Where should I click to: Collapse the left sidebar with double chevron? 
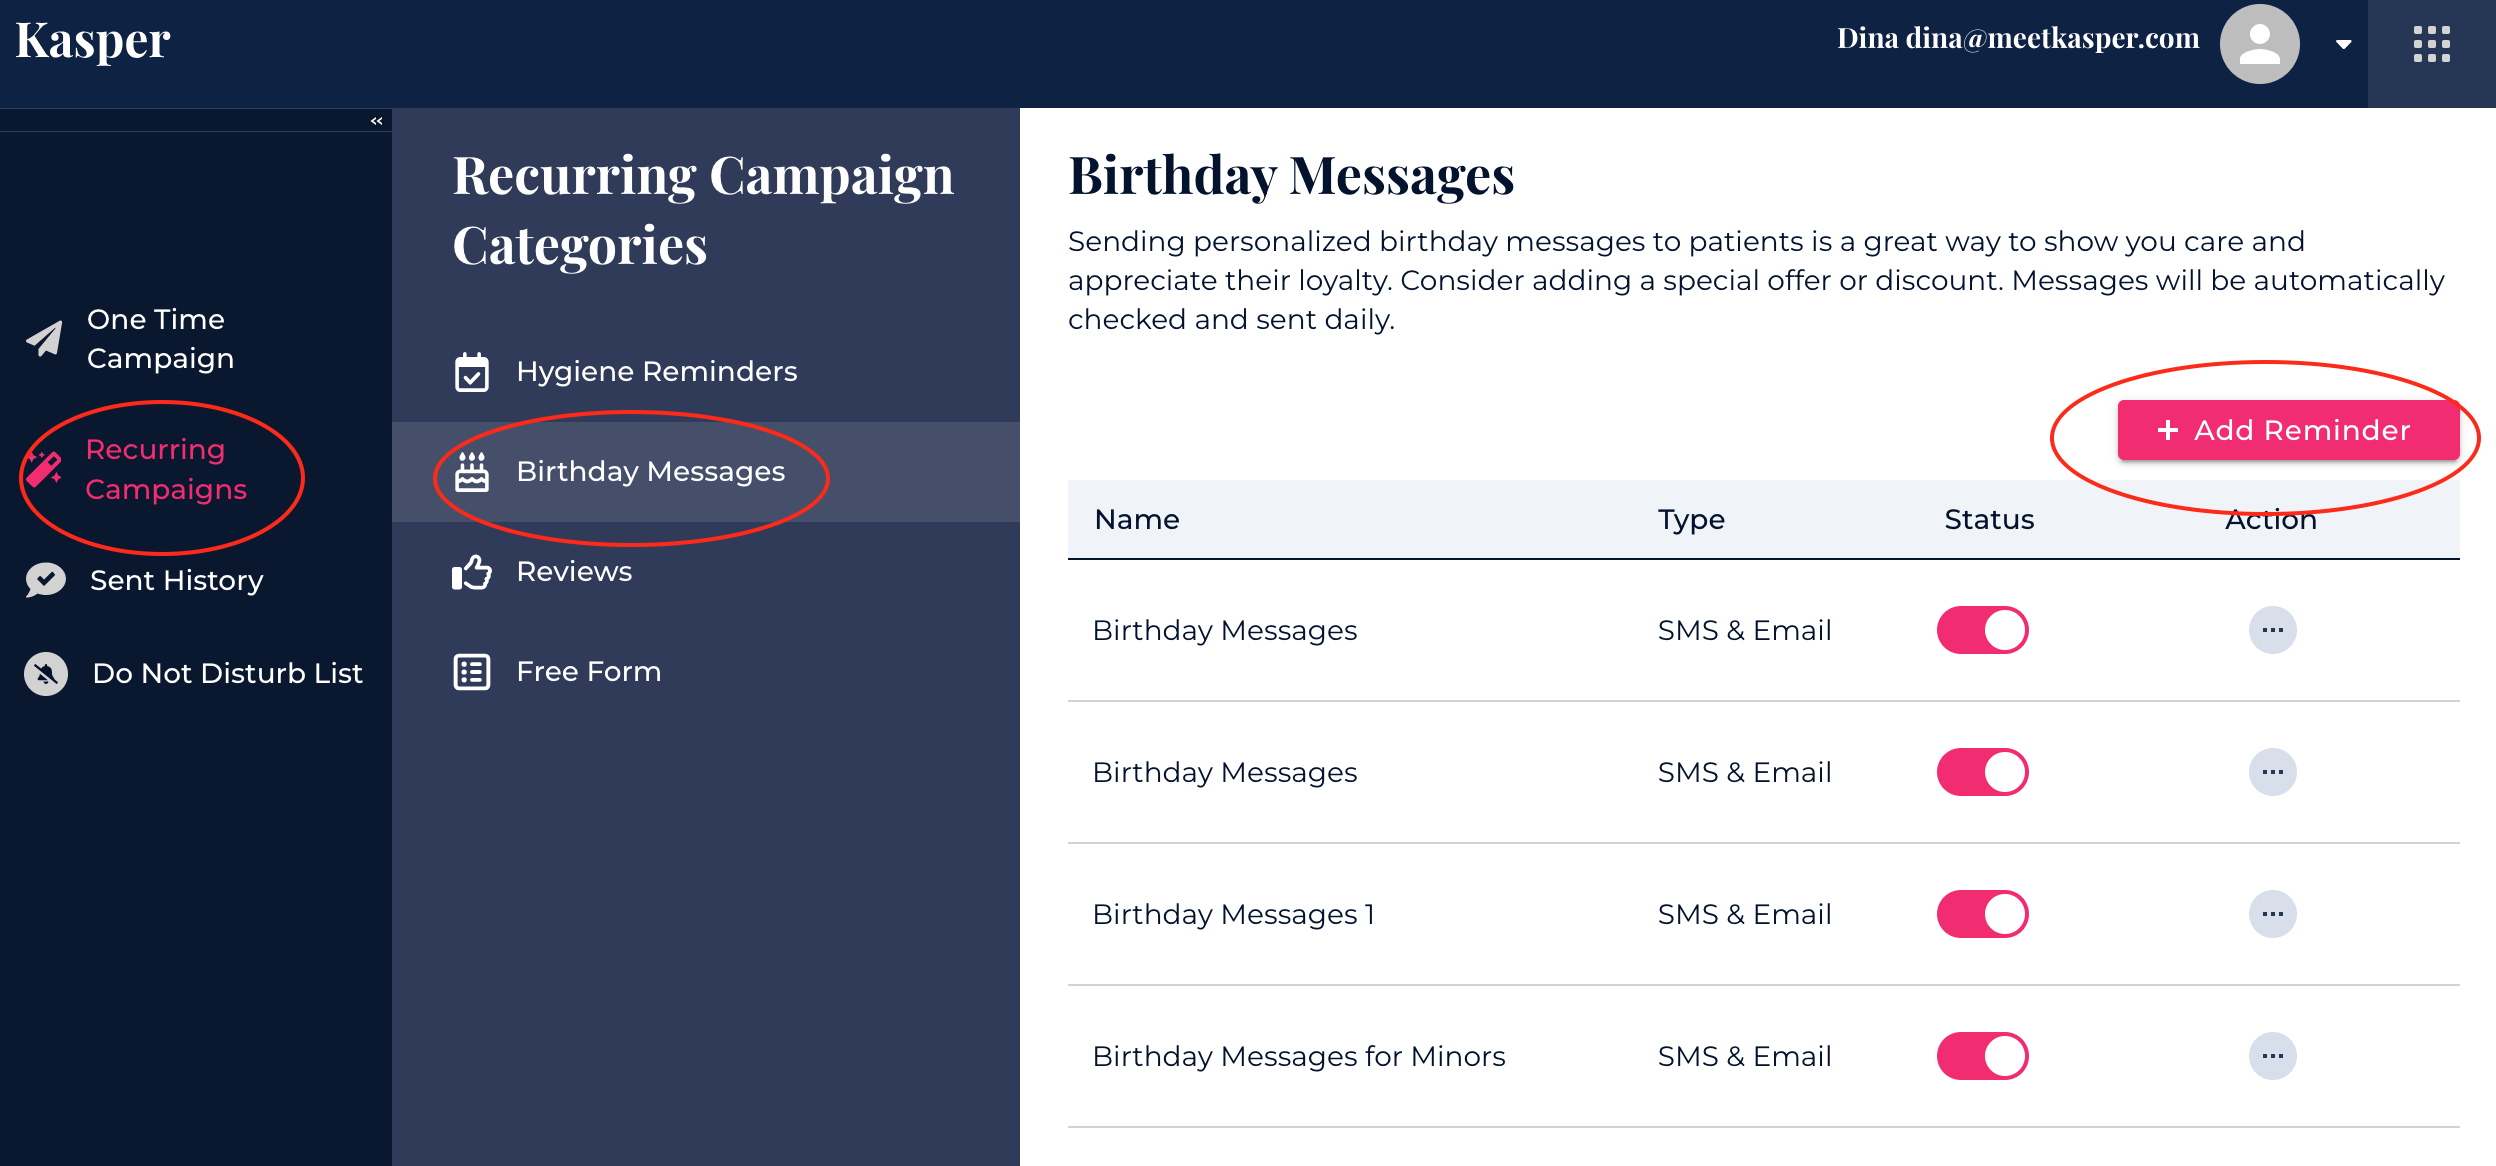(376, 121)
